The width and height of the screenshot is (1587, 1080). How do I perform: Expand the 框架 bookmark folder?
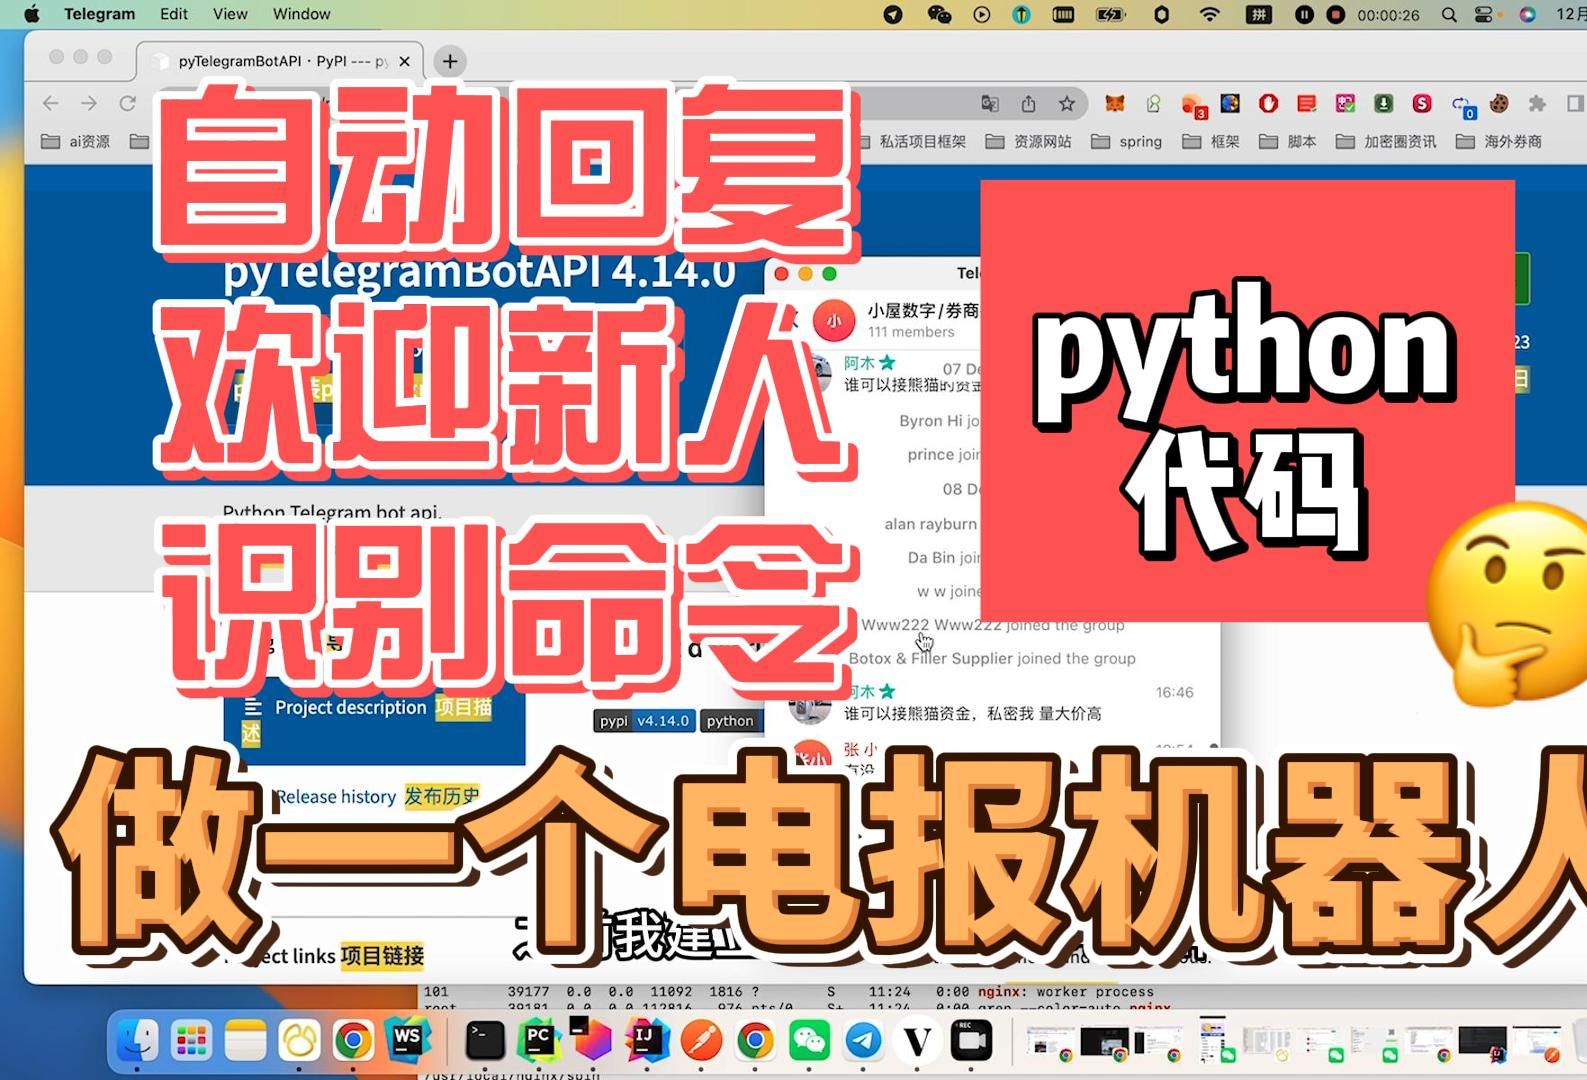[x=1211, y=141]
